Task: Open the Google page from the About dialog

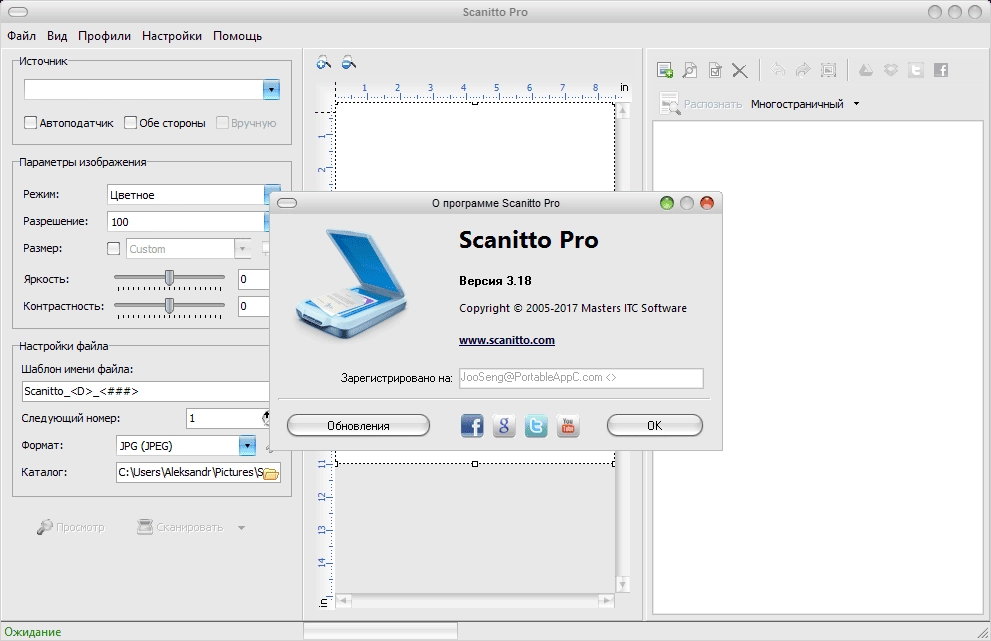Action: tap(504, 426)
